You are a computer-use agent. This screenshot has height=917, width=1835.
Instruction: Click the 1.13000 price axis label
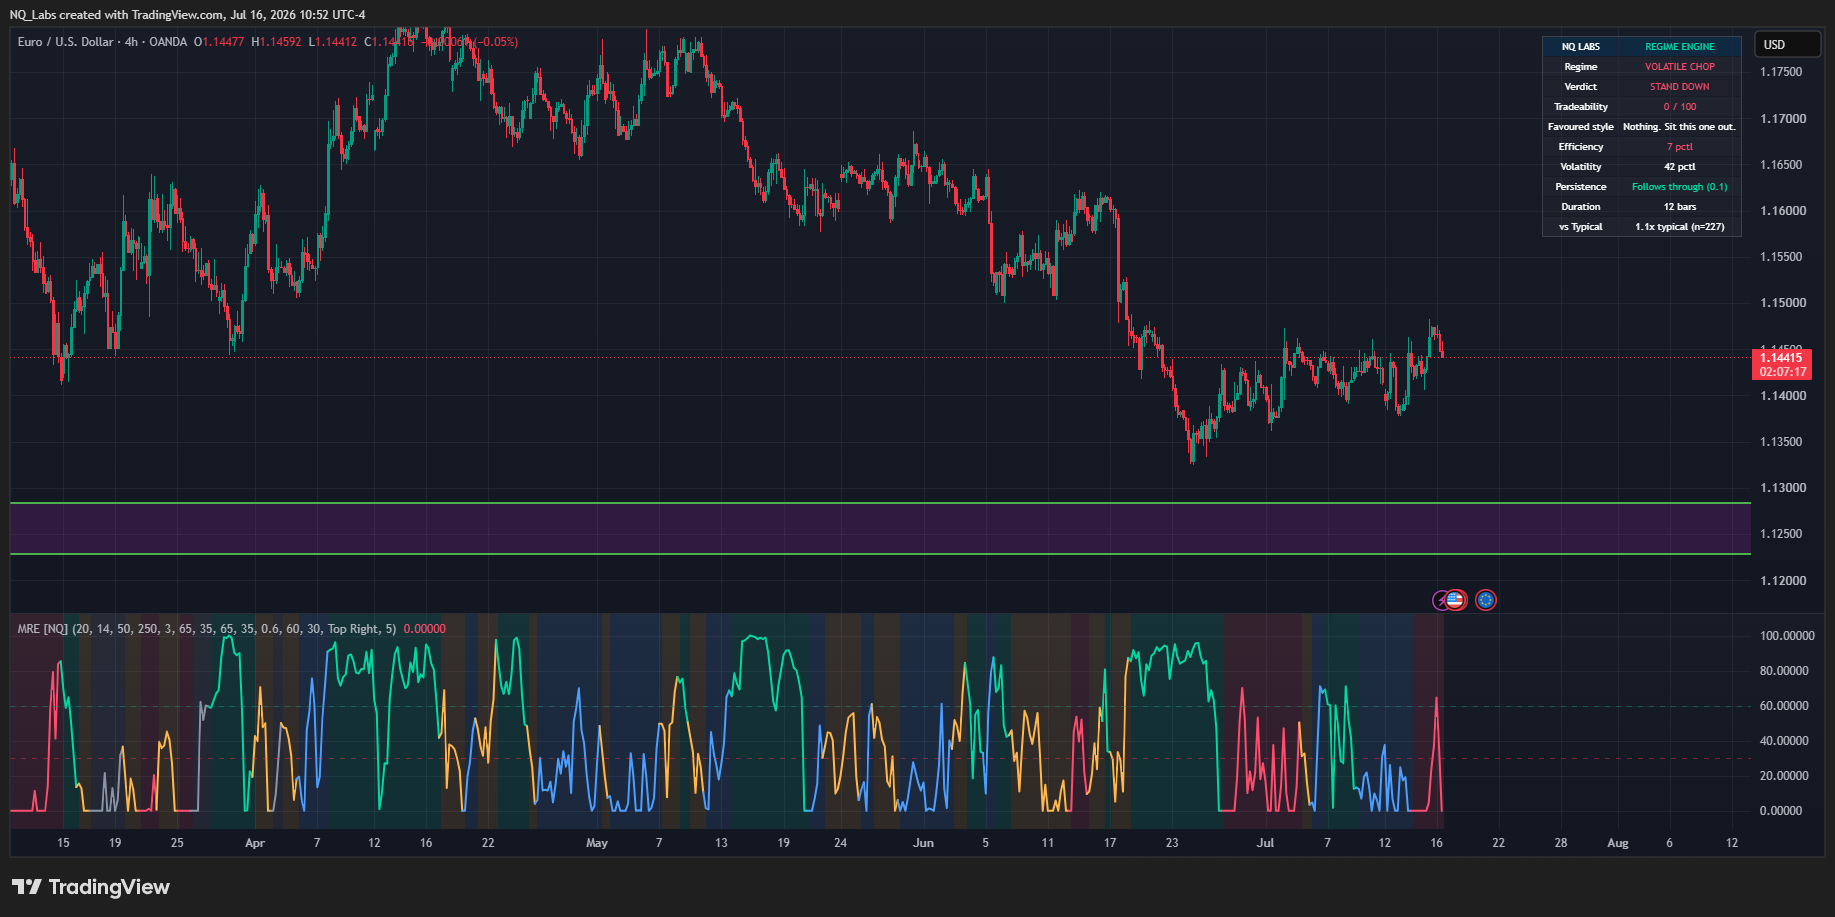click(1783, 488)
